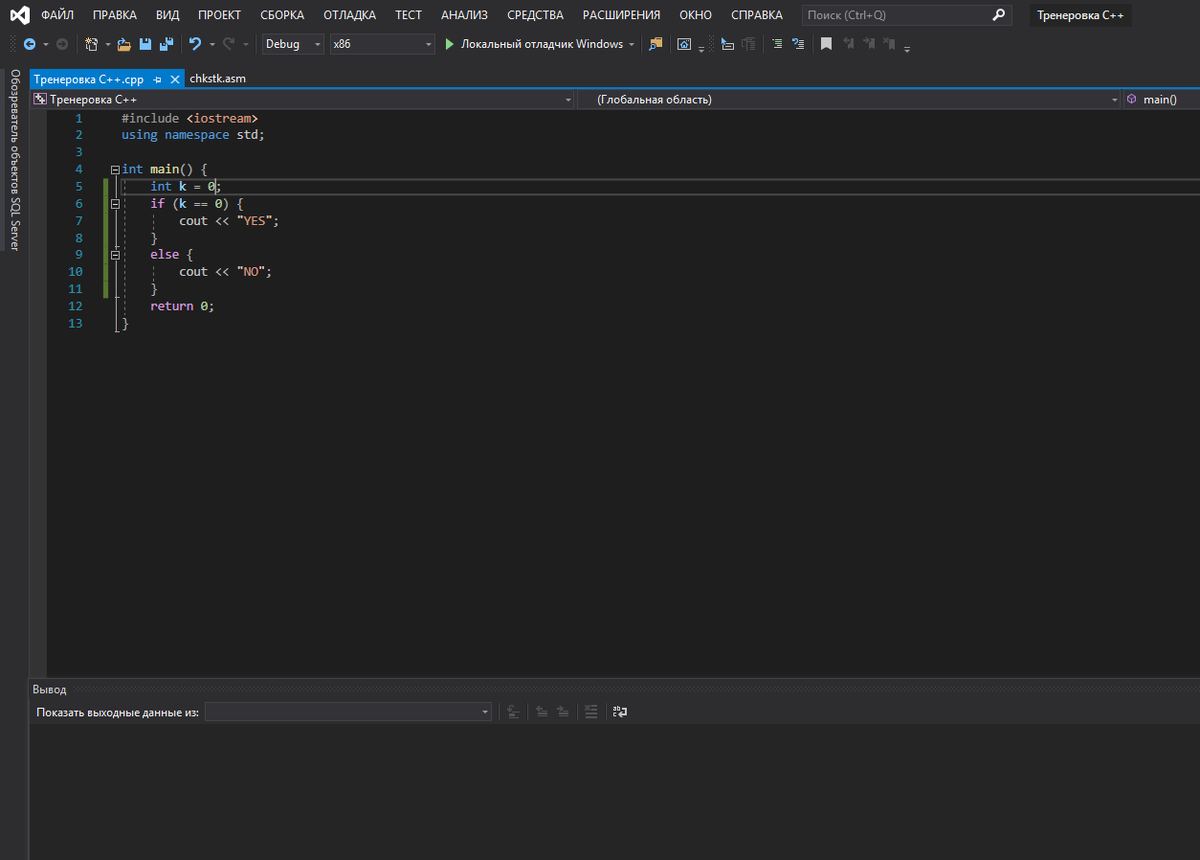
Task: Open the ОКНО menu
Action: pyautogui.click(x=695, y=15)
